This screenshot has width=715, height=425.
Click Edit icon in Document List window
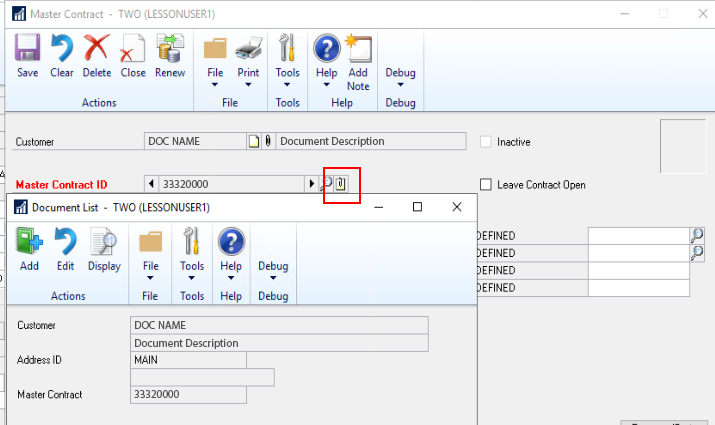point(66,249)
